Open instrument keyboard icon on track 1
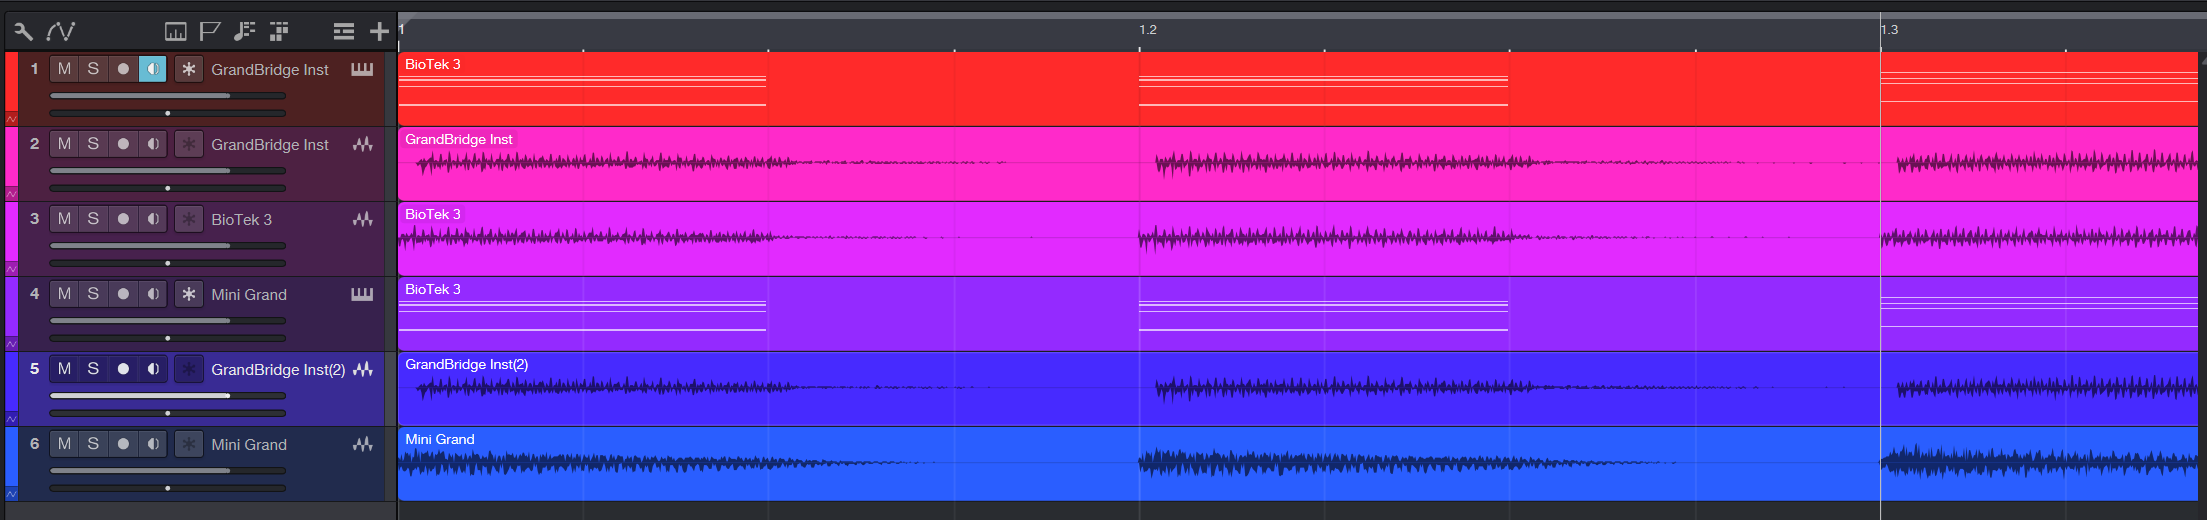This screenshot has width=2207, height=520. (x=362, y=69)
